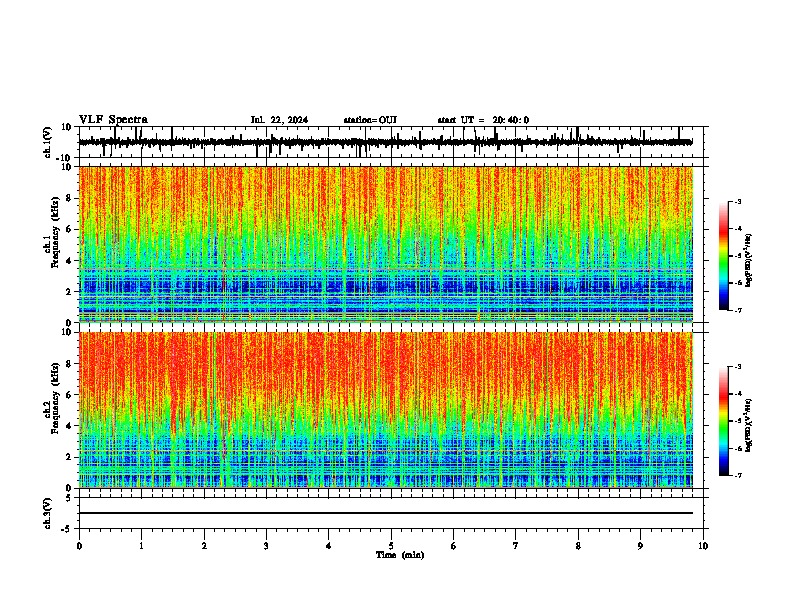
Task: Click the ch.1 spectrogram color scale bar
Action: coord(724,256)
